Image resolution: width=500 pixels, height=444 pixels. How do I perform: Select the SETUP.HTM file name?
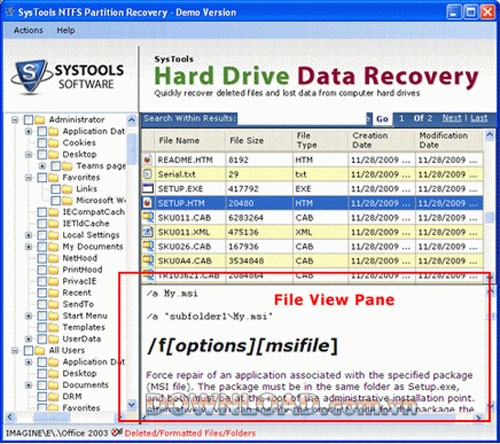[181, 203]
